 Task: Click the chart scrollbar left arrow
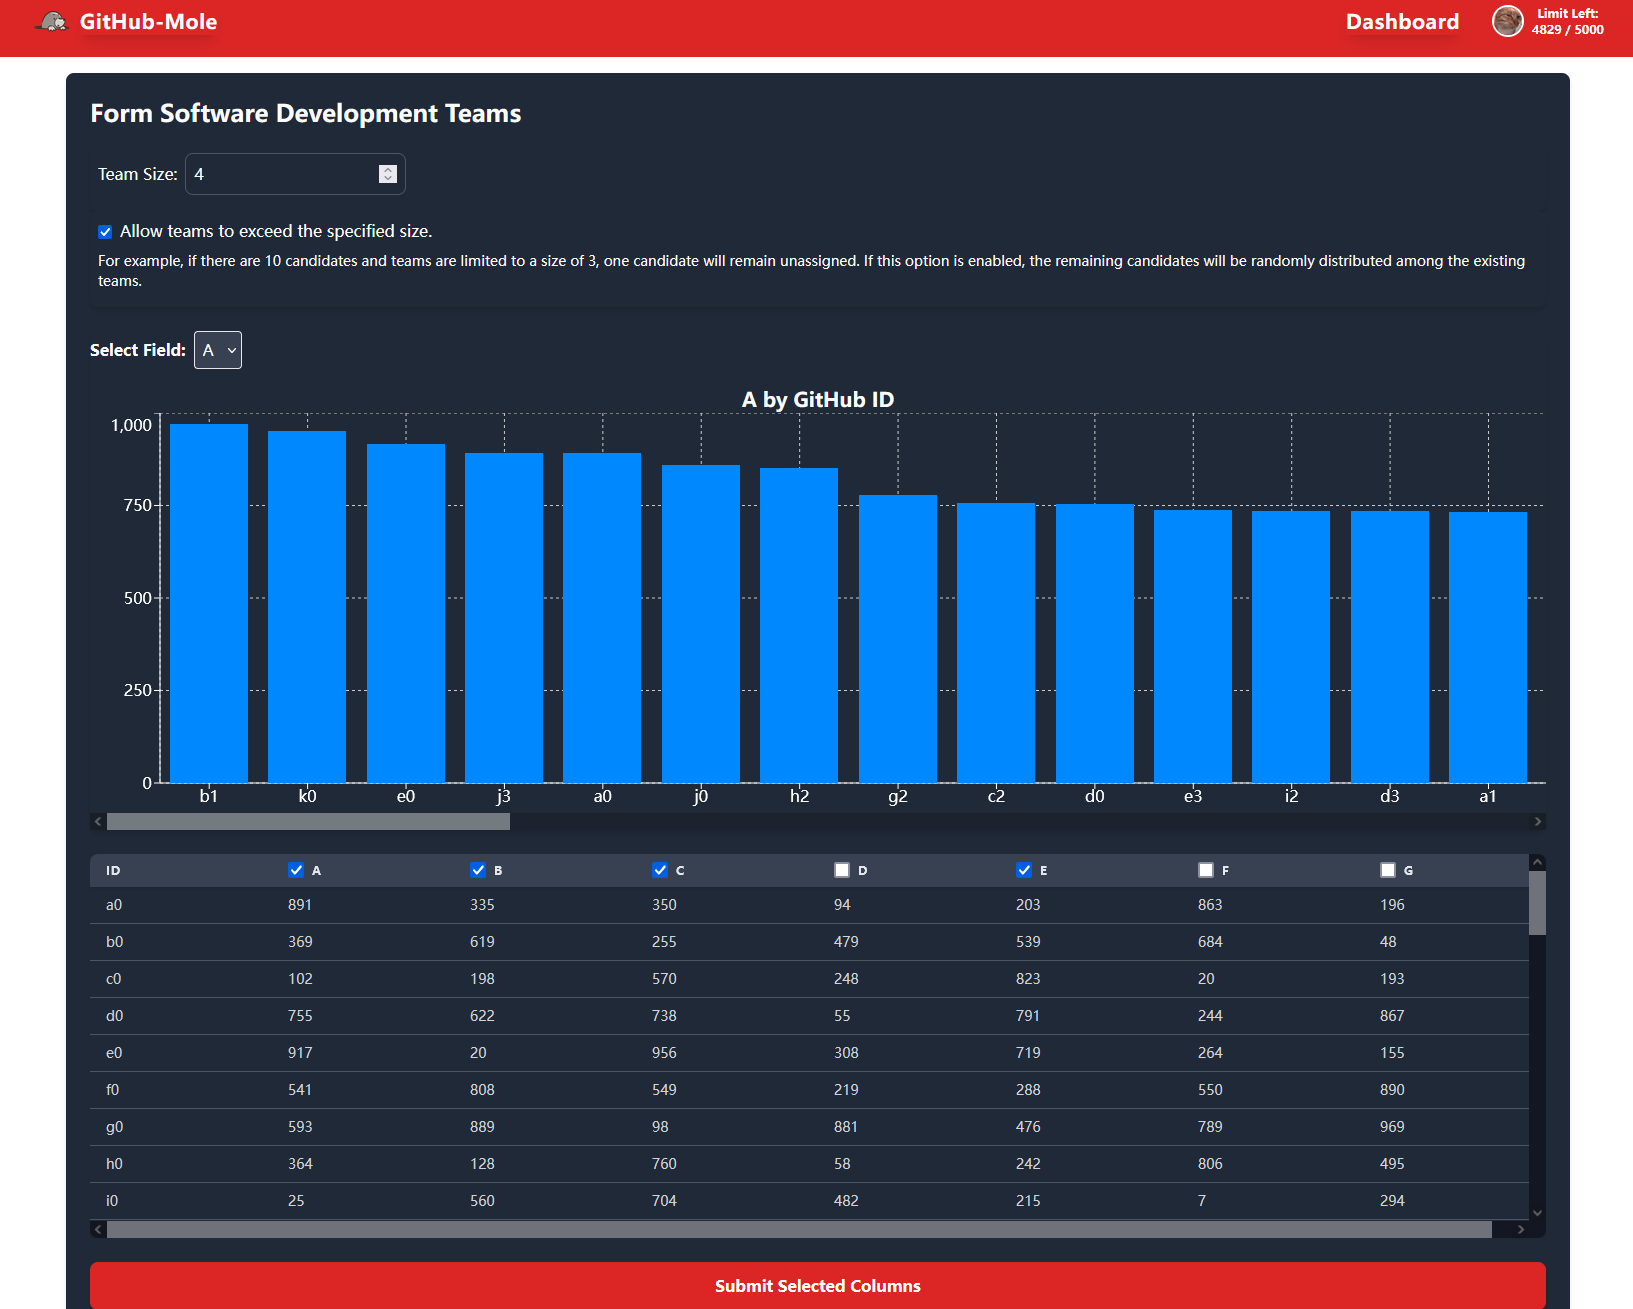click(x=96, y=821)
